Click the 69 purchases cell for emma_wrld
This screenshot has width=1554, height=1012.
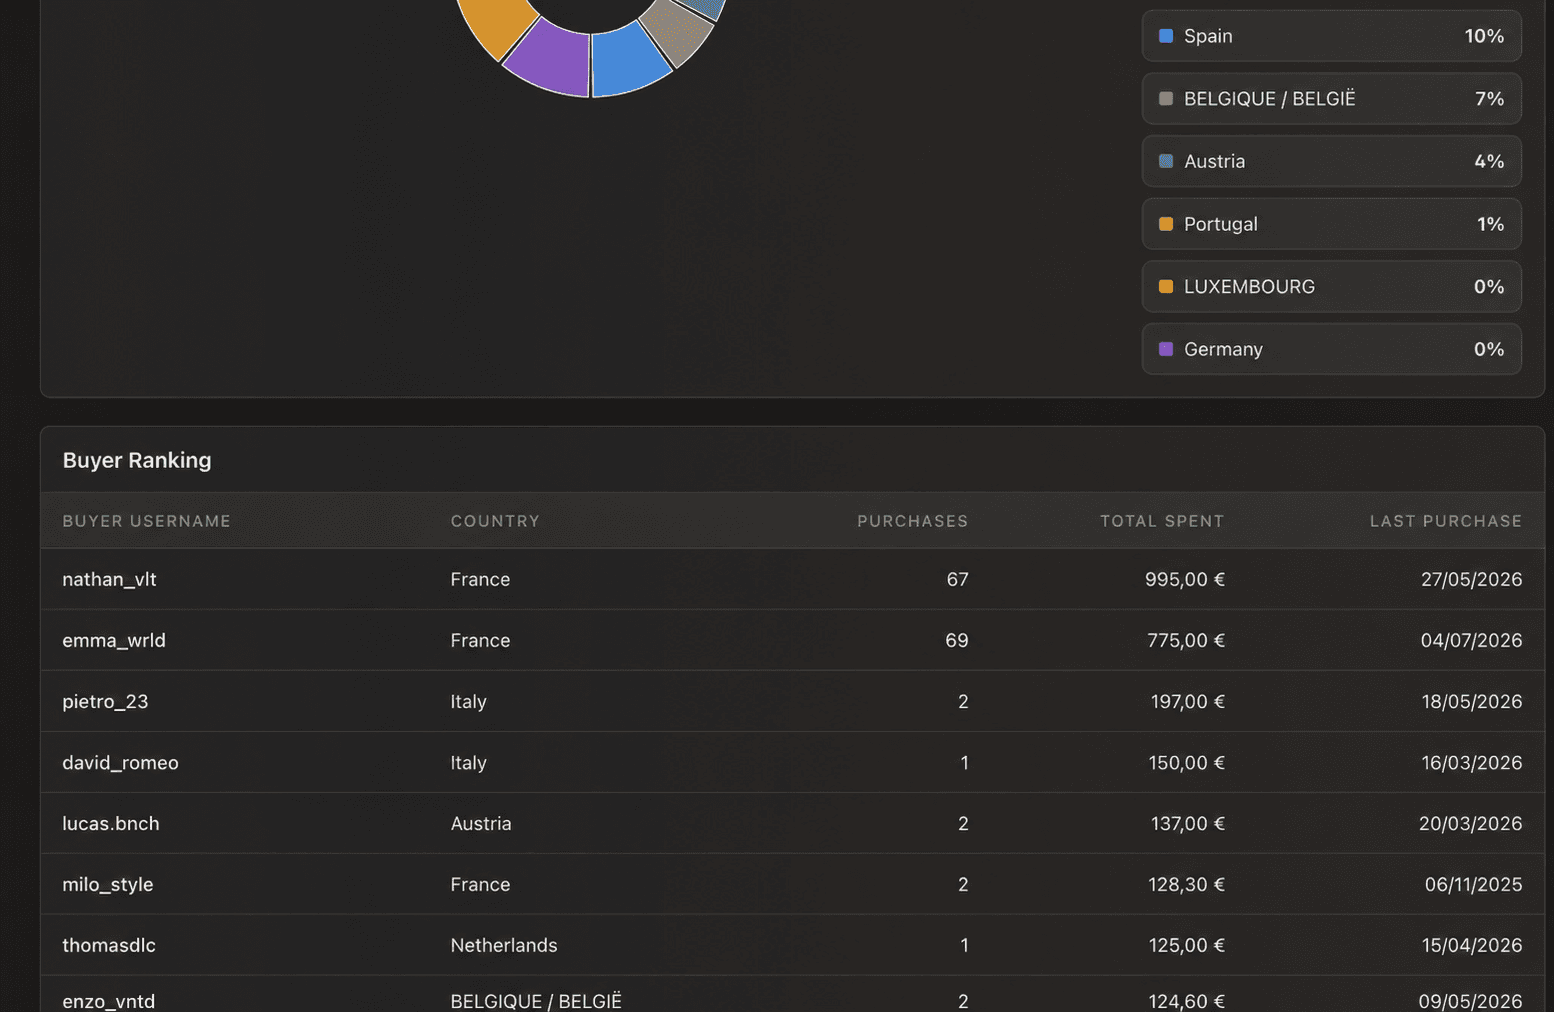point(956,640)
